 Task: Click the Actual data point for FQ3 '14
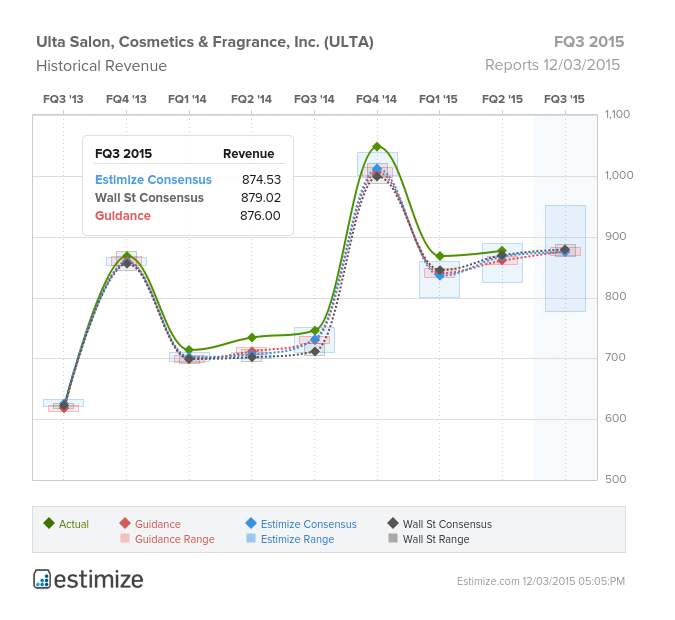point(315,331)
